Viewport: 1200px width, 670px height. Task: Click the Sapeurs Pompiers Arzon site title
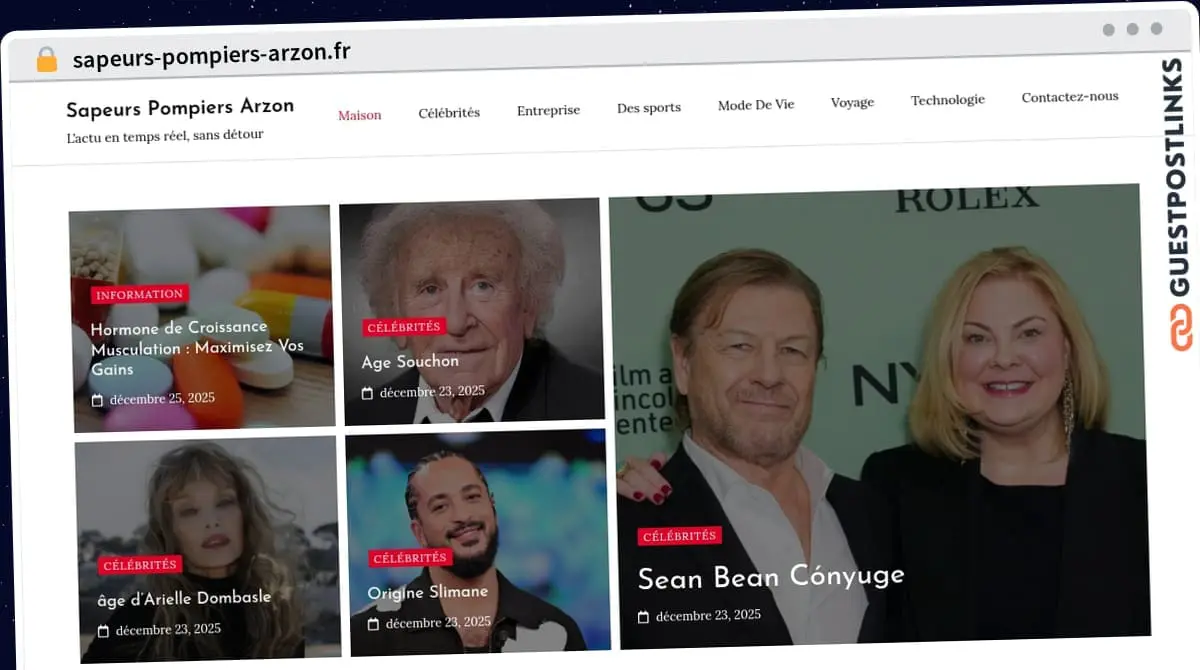tap(180, 107)
